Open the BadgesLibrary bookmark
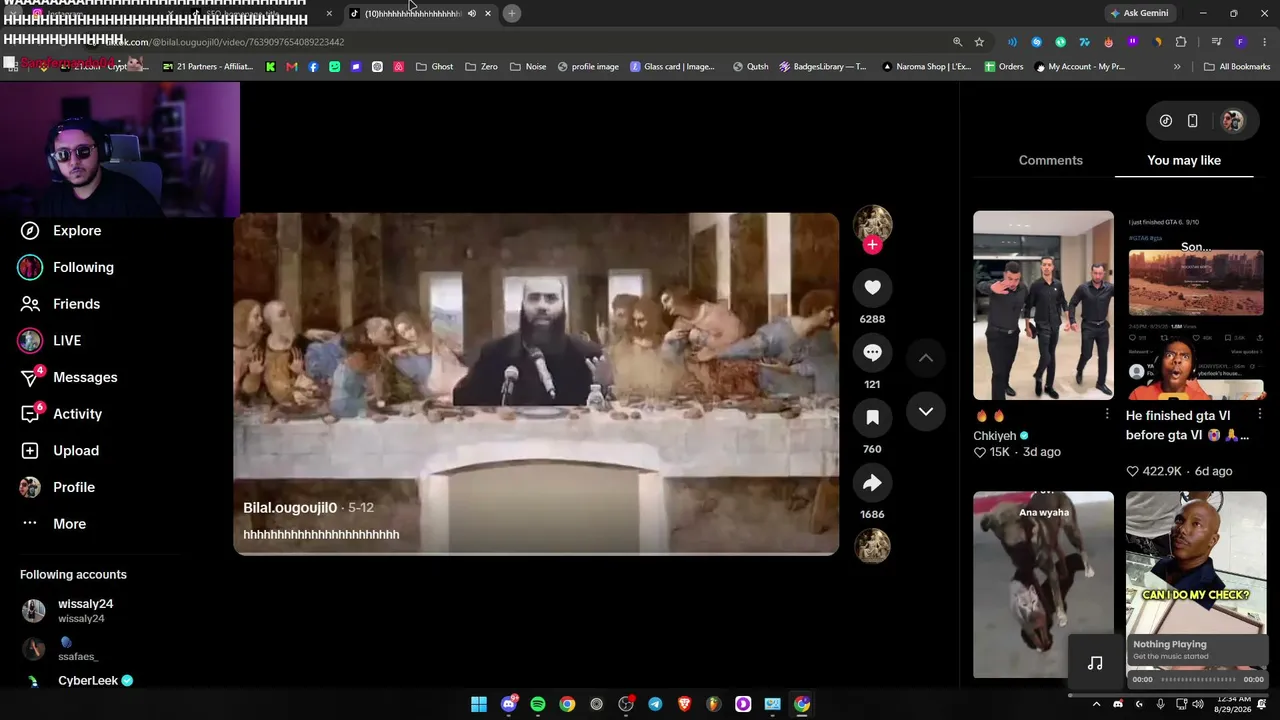Image resolution: width=1280 pixels, height=720 pixels. click(821, 67)
